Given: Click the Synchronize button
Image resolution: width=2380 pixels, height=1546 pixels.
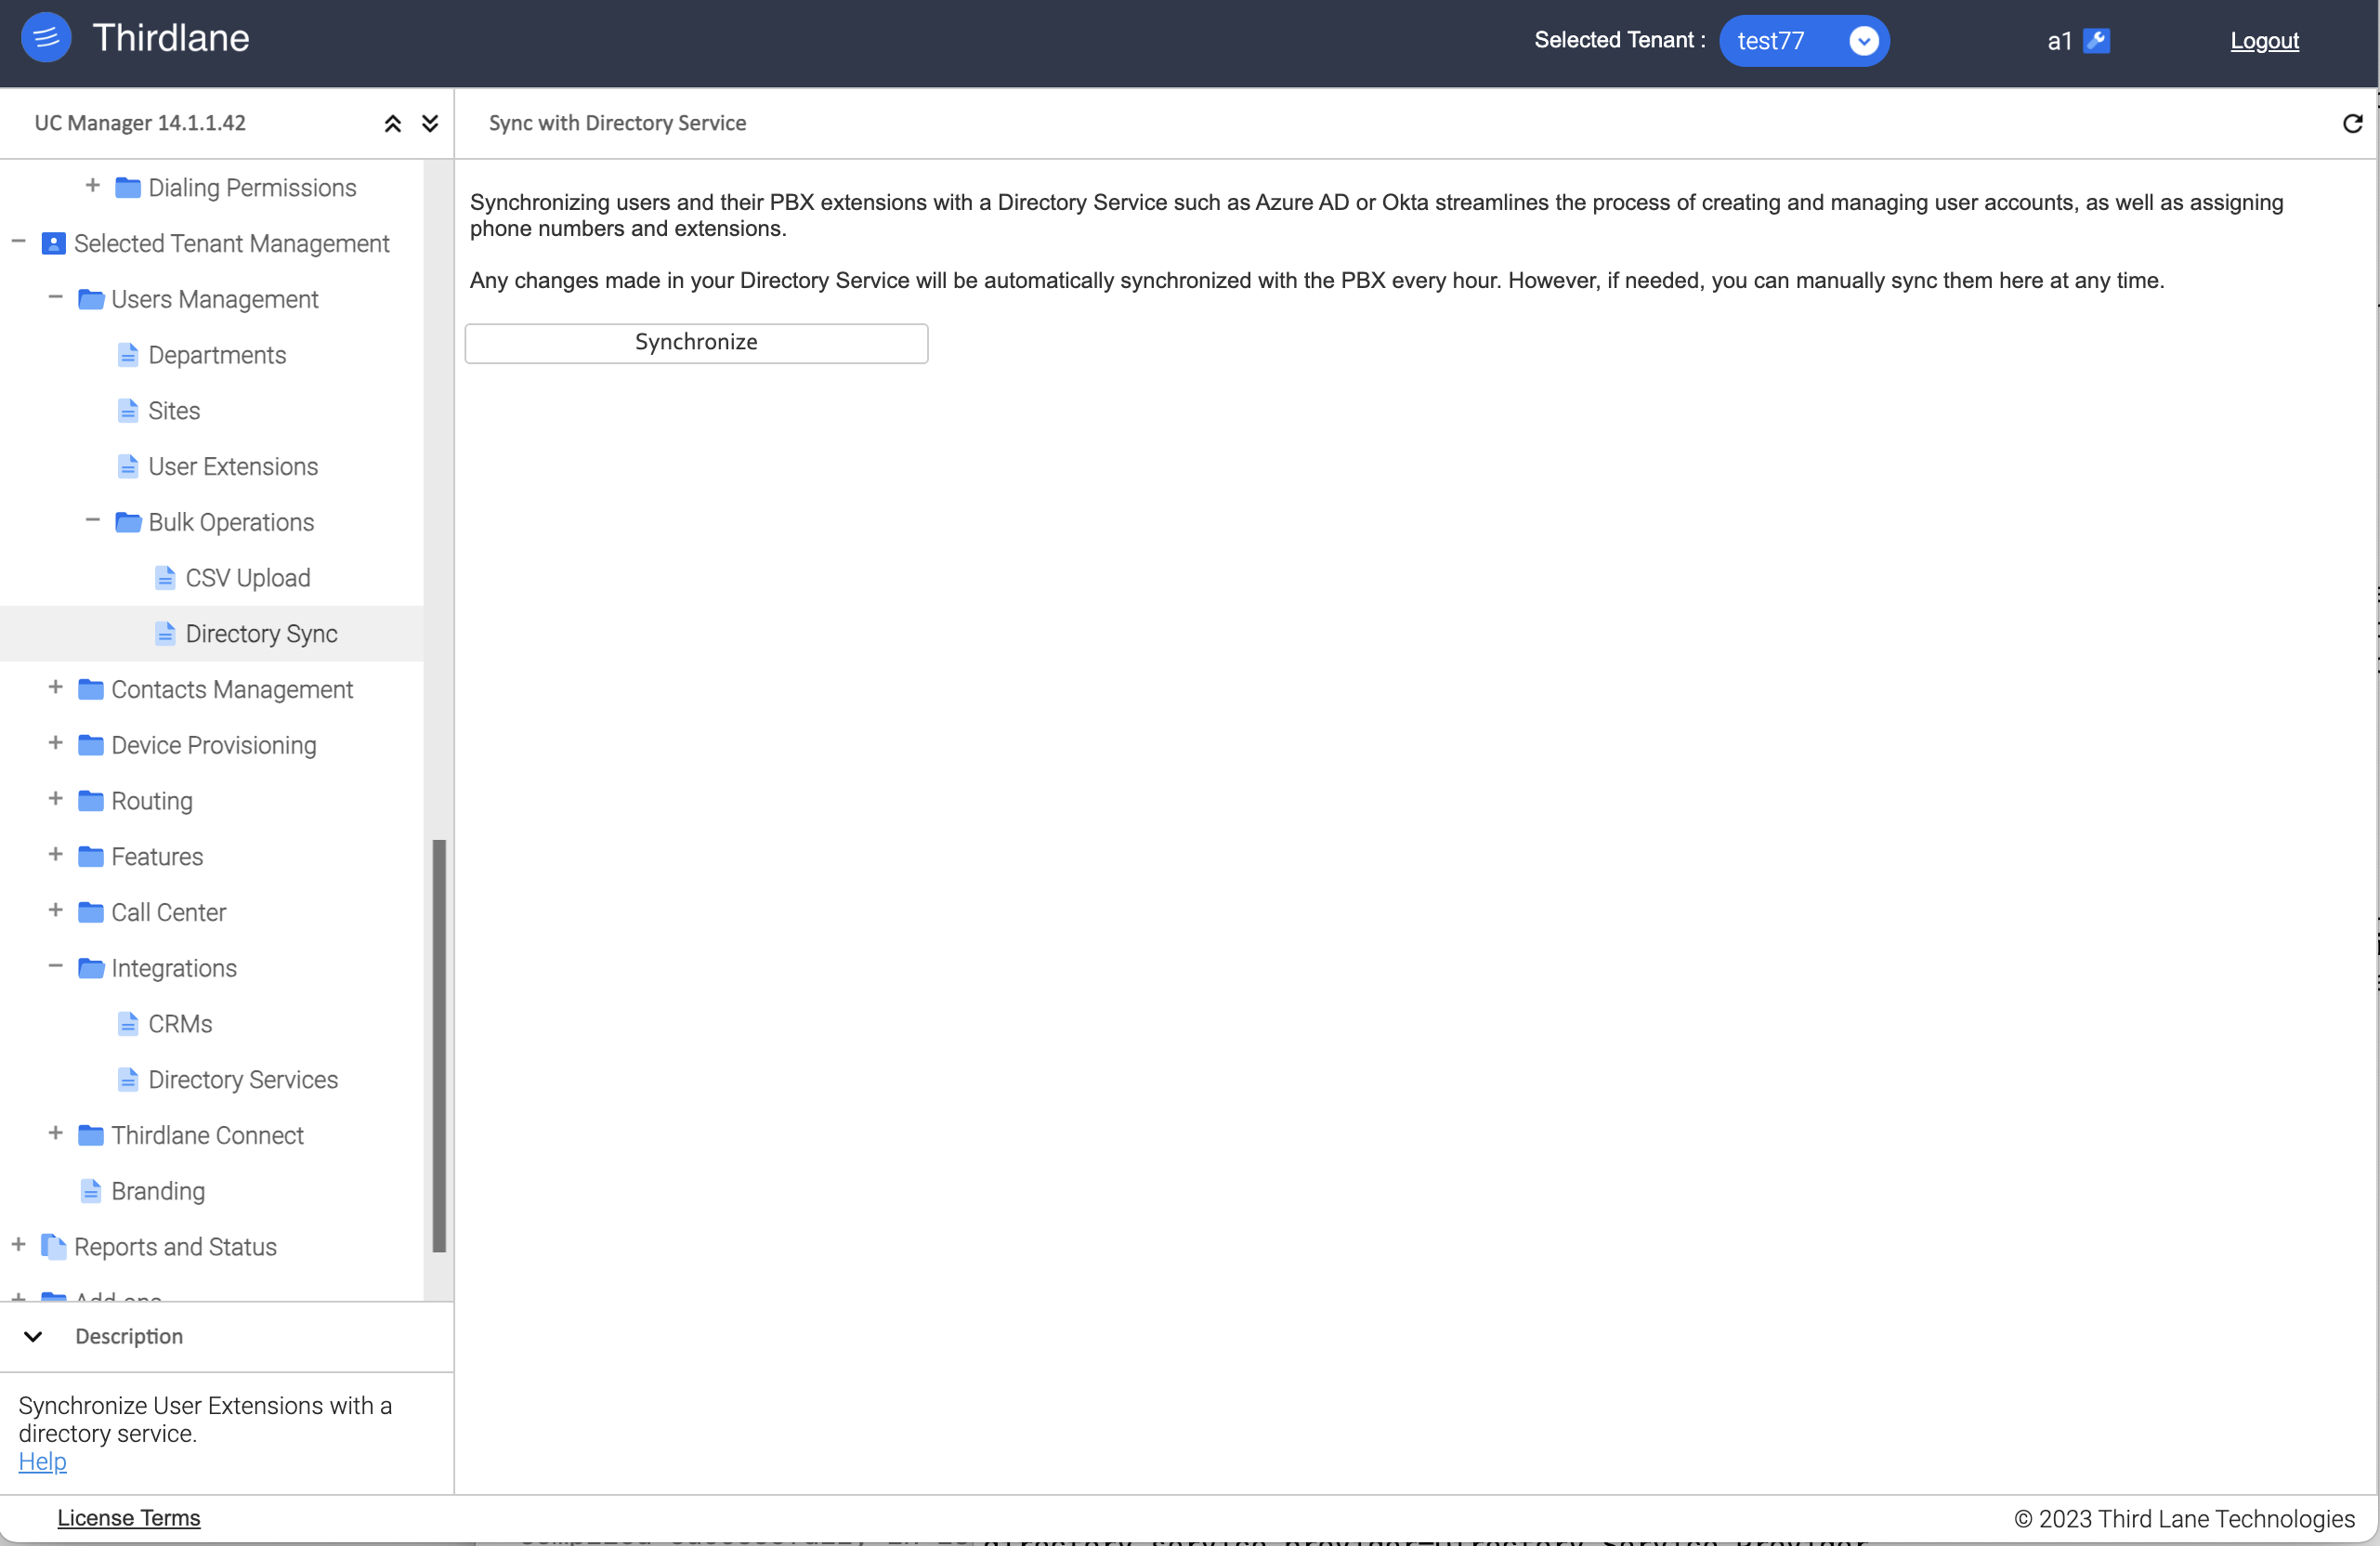Looking at the screenshot, I should pos(696,340).
